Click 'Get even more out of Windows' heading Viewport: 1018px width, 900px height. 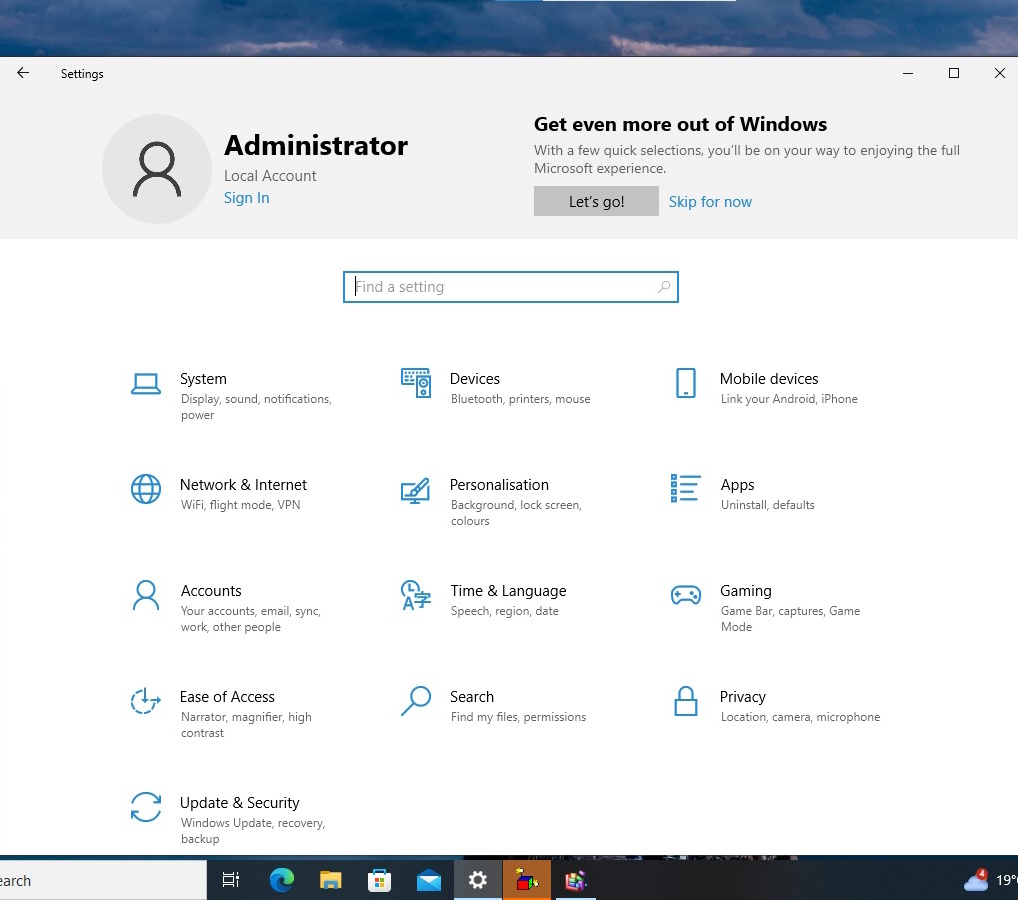(680, 124)
